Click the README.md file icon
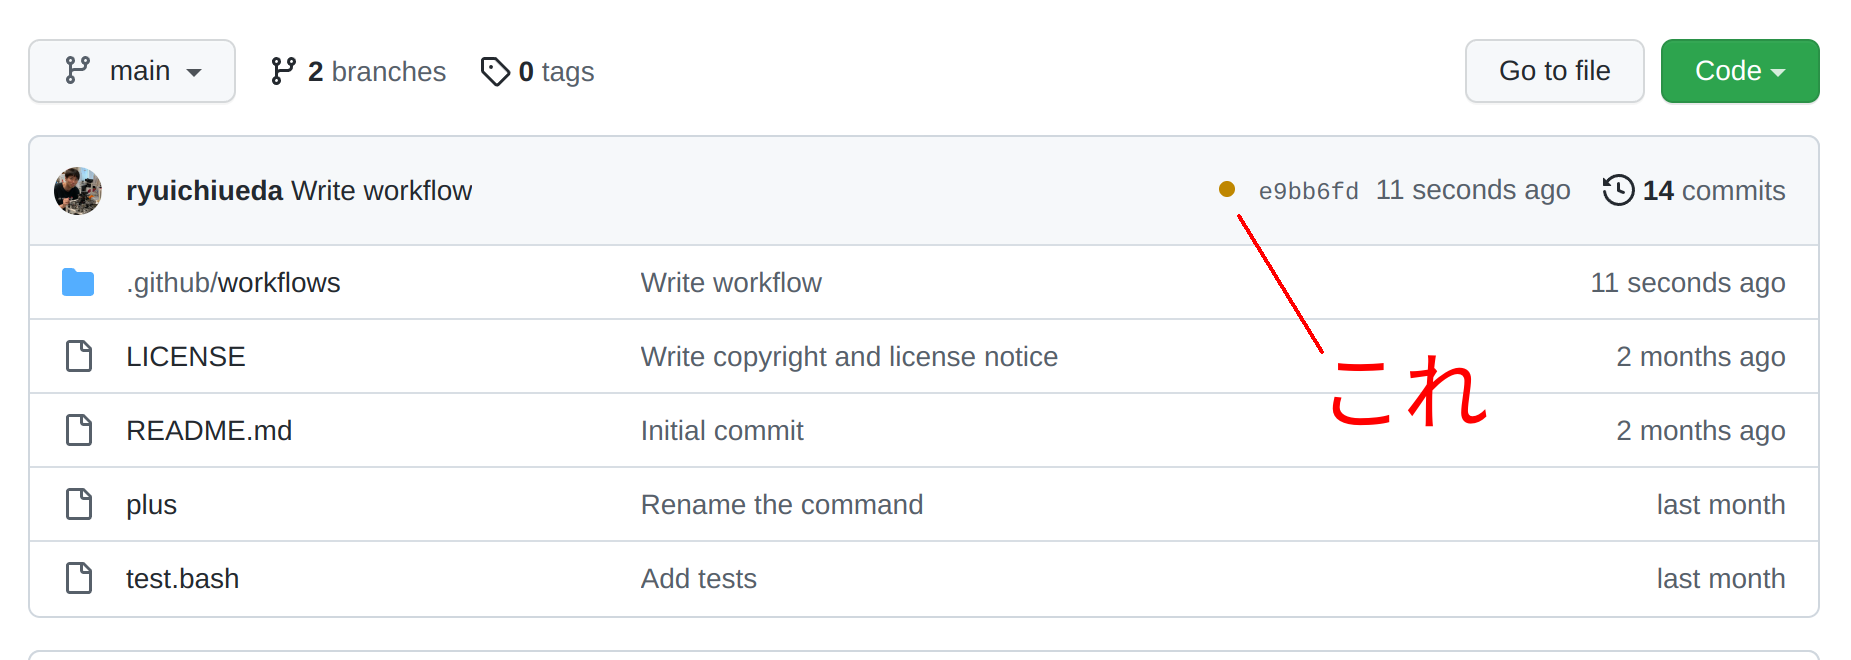The image size is (1851, 660). click(79, 430)
